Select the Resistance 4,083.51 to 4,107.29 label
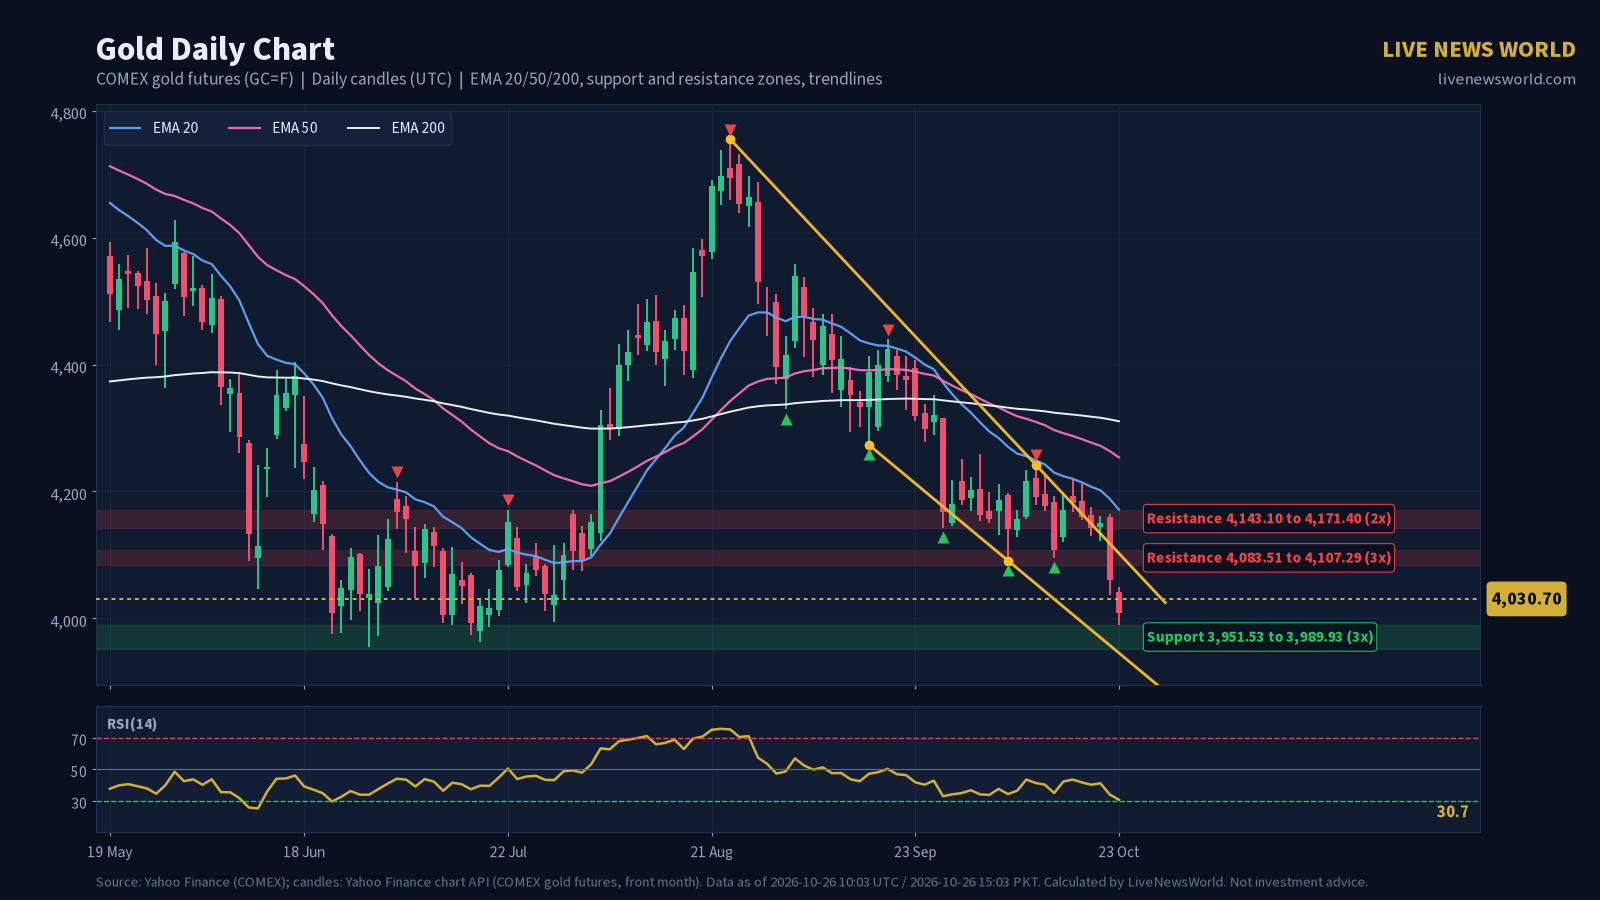This screenshot has height=900, width=1600. tap(1269, 558)
